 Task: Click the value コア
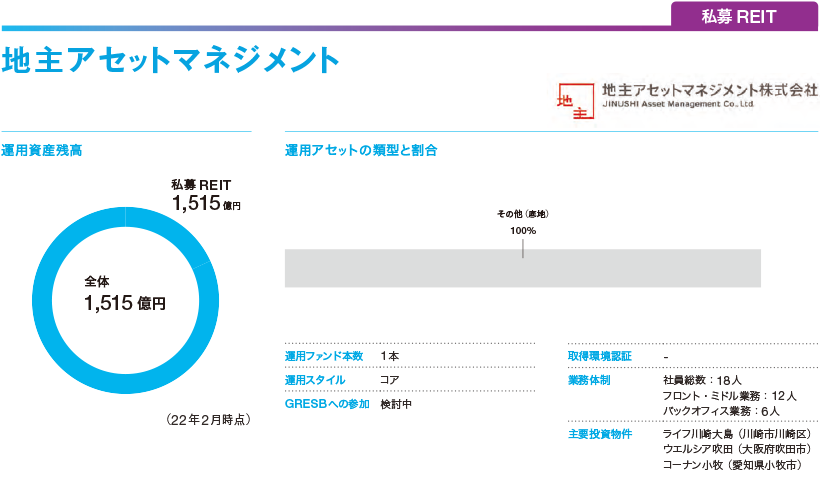[x=390, y=380]
